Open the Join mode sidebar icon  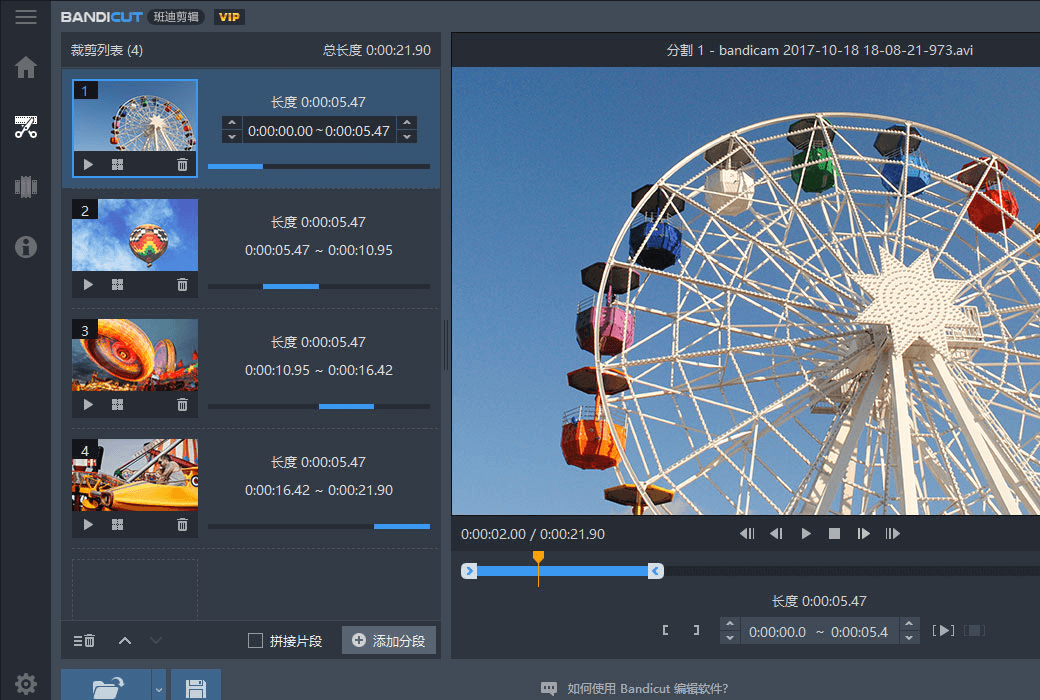pyautogui.click(x=26, y=186)
